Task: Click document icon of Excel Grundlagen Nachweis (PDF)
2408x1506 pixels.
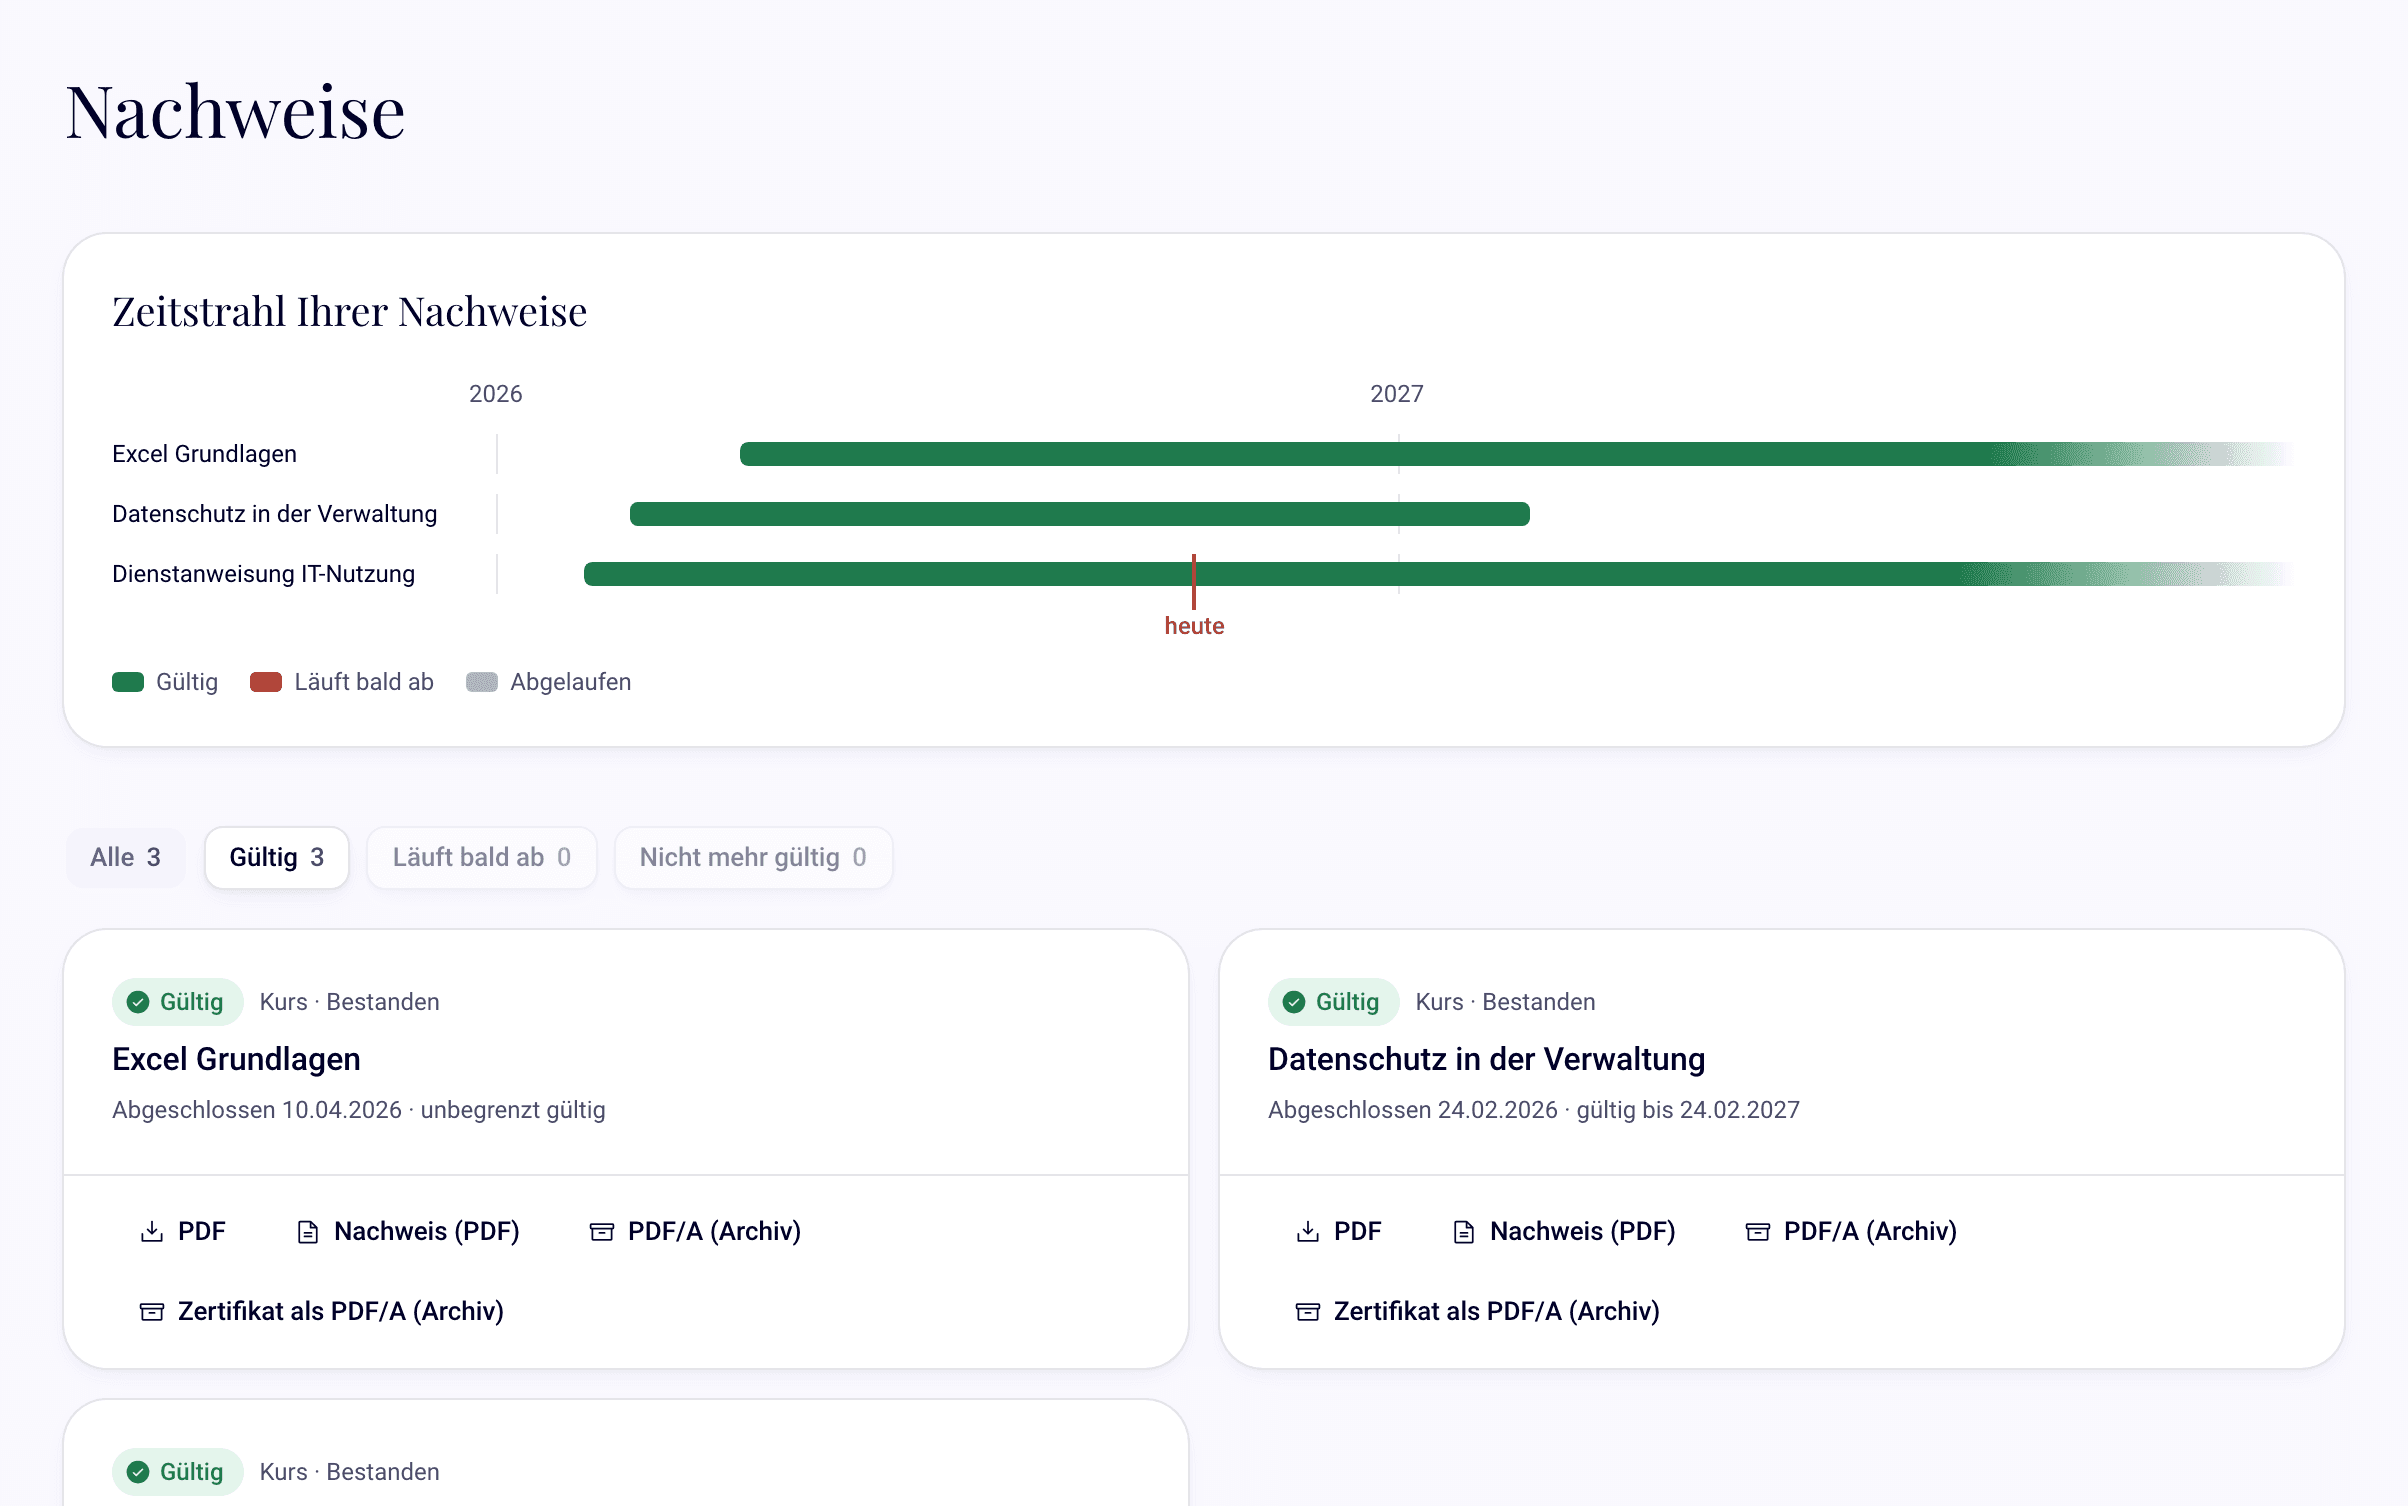Action: coord(308,1231)
